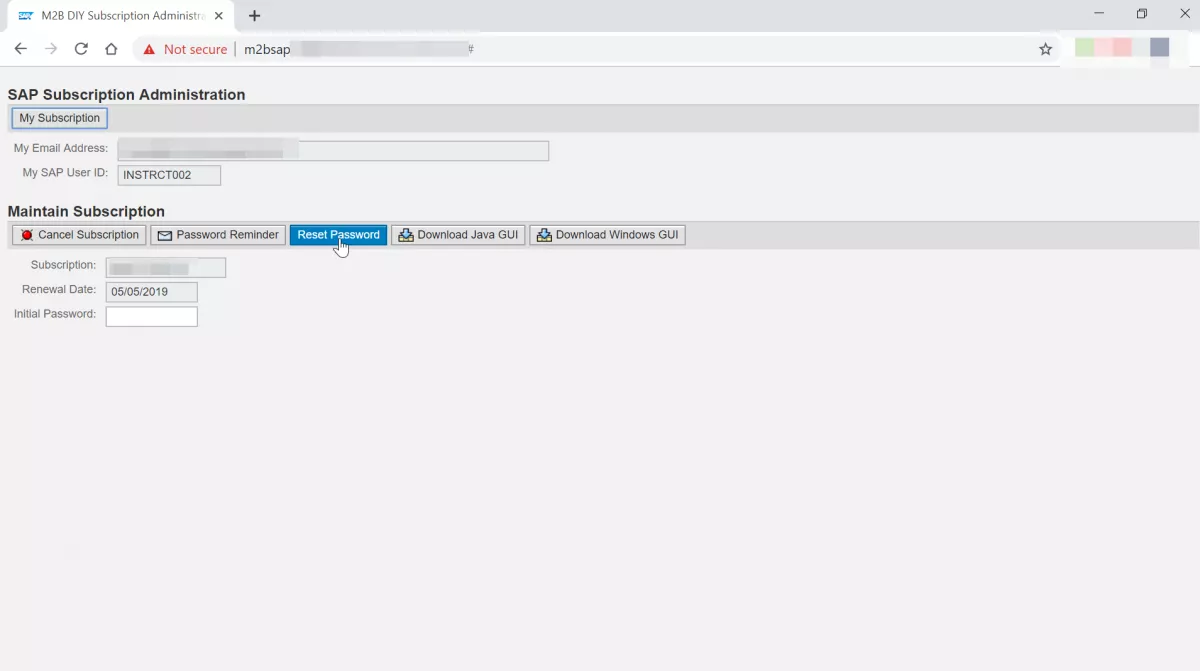Reload the page with the refresh icon
This screenshot has height=671, width=1200.
click(81, 49)
